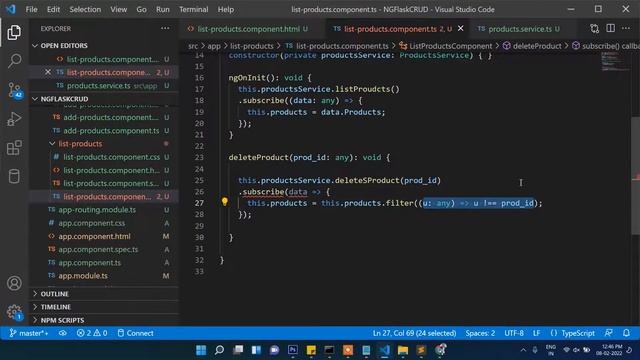
Task: Switch to list-products.component.html tab
Action: (248, 29)
